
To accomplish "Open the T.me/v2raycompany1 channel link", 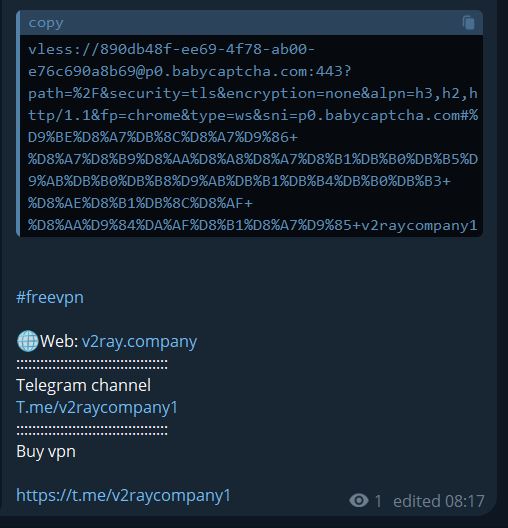I will point(97,407).
